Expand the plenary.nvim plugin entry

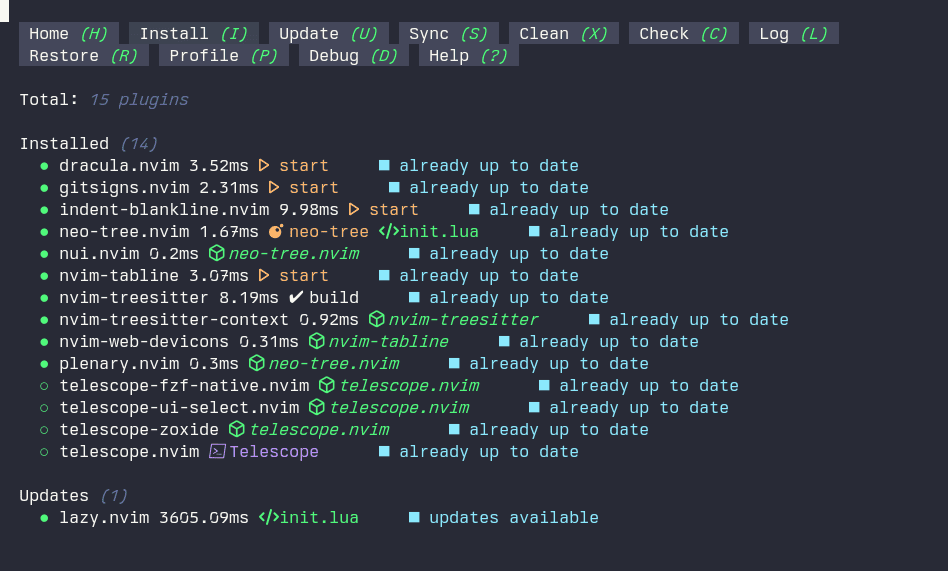(119, 364)
